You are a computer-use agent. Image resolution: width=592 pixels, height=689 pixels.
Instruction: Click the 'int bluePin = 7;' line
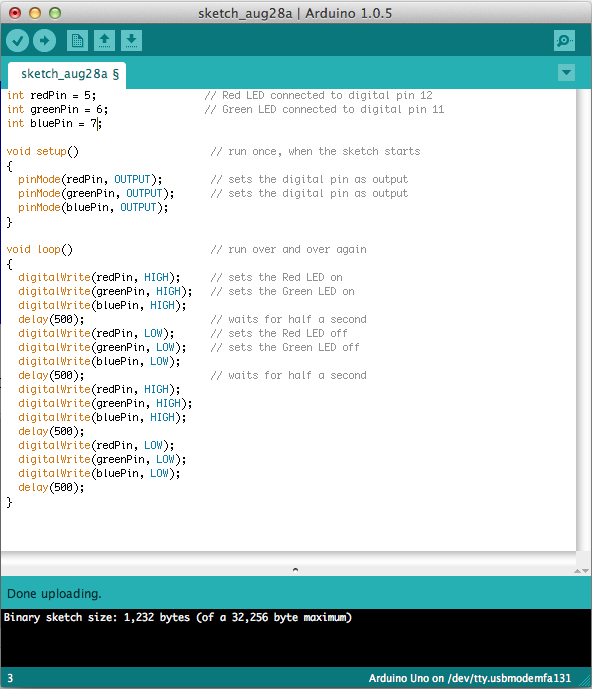(54, 123)
